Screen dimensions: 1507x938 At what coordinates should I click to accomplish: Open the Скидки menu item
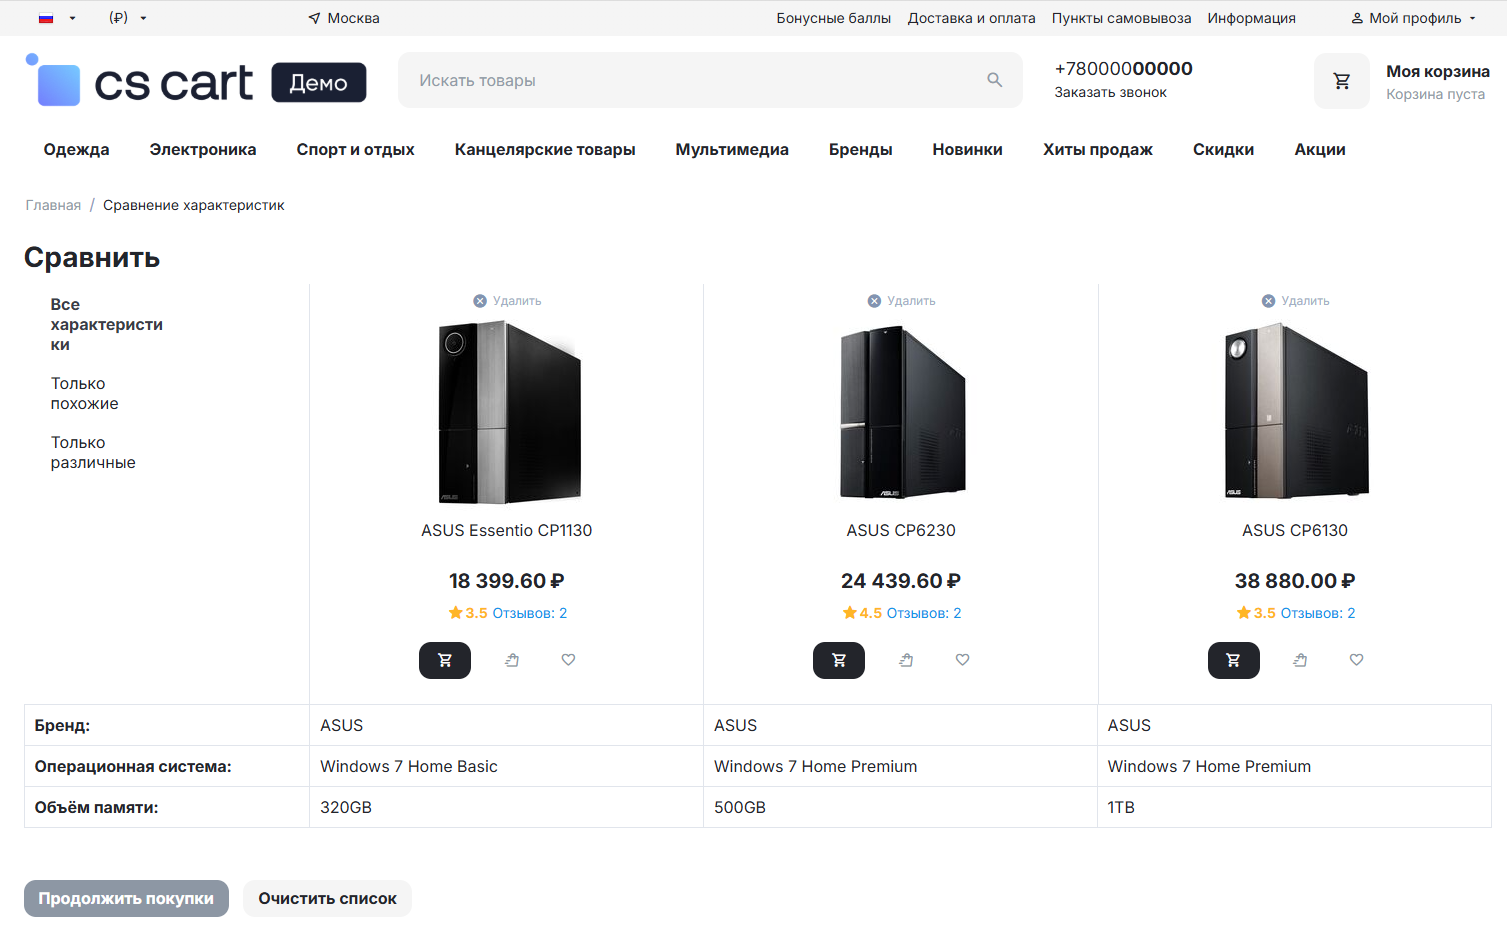tap(1223, 149)
